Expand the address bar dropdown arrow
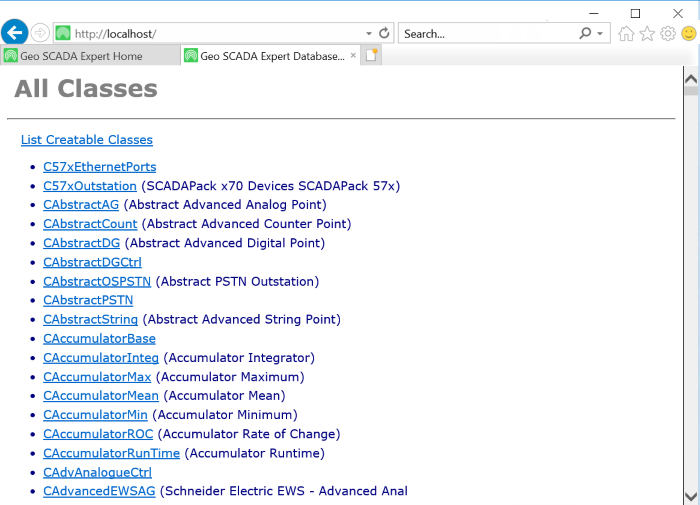The image size is (700, 505). tap(369, 33)
